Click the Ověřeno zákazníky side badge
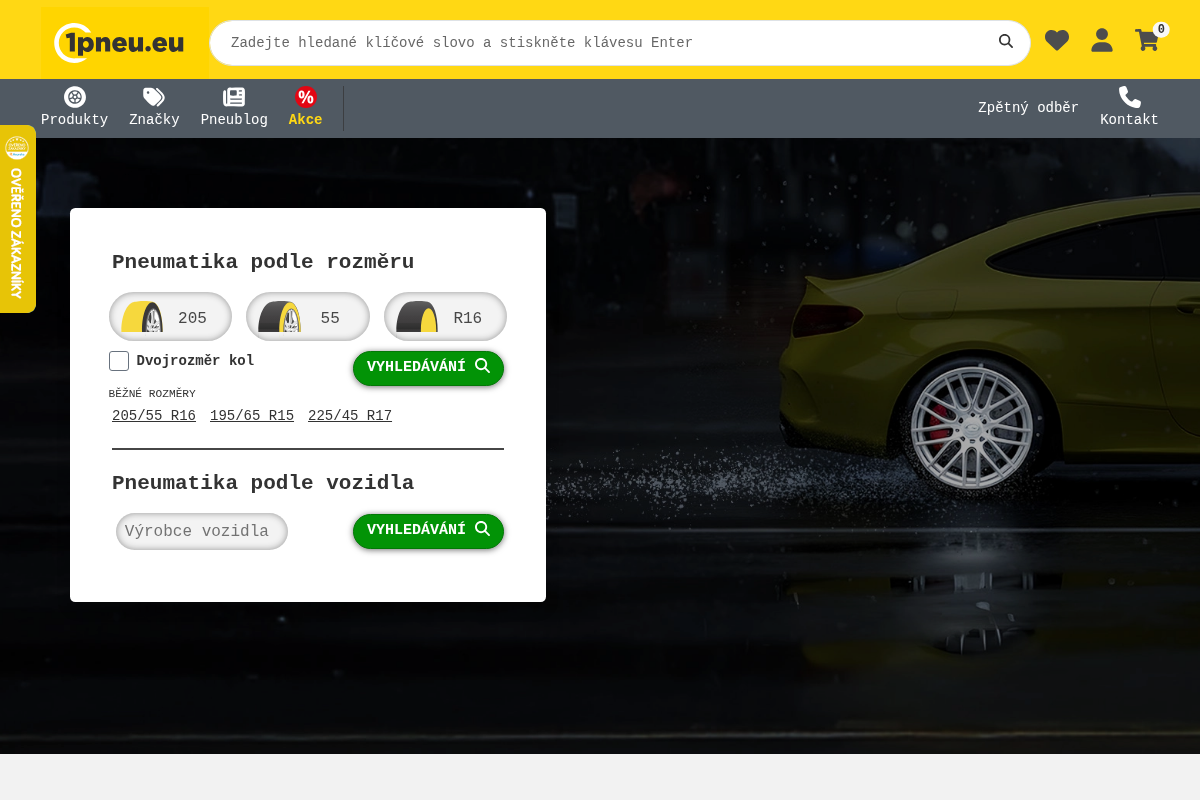 coord(17,219)
